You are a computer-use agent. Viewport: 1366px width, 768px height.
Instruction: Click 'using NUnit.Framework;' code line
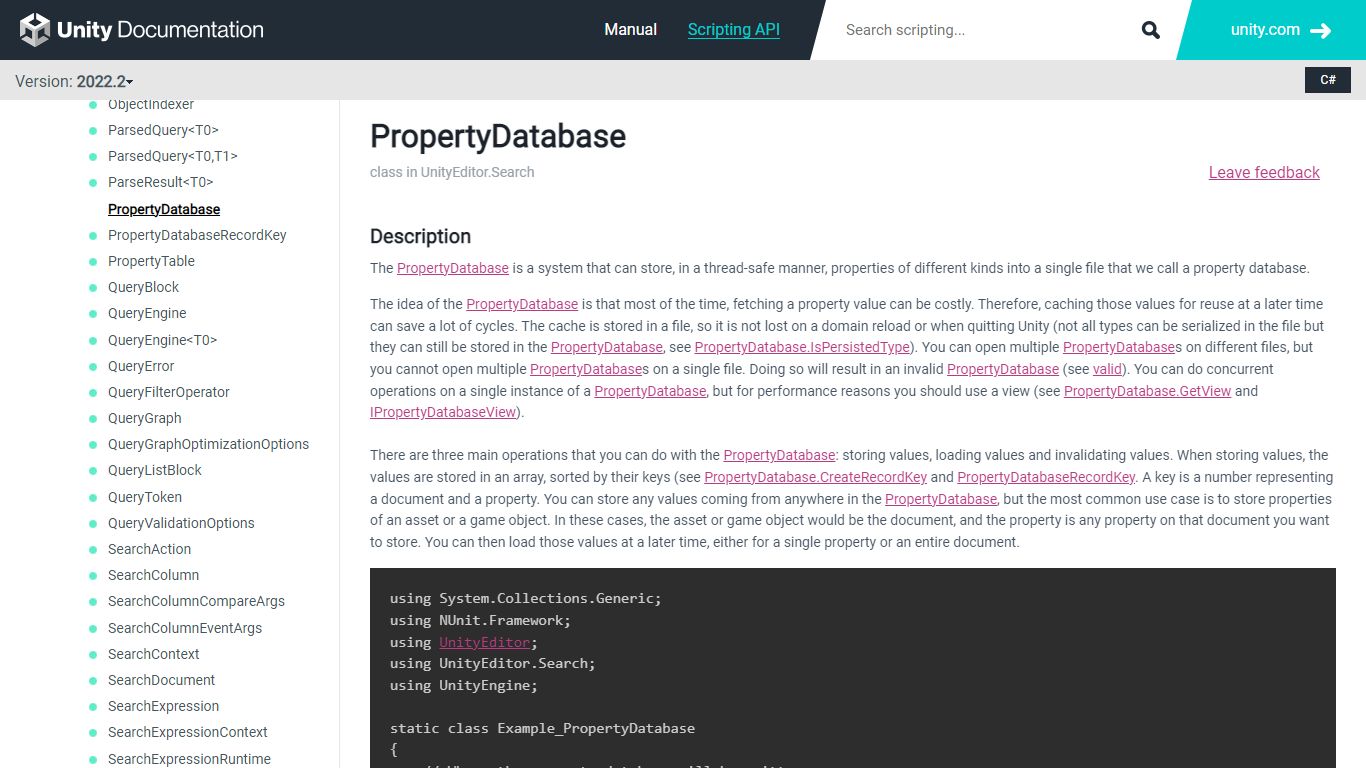(480, 620)
